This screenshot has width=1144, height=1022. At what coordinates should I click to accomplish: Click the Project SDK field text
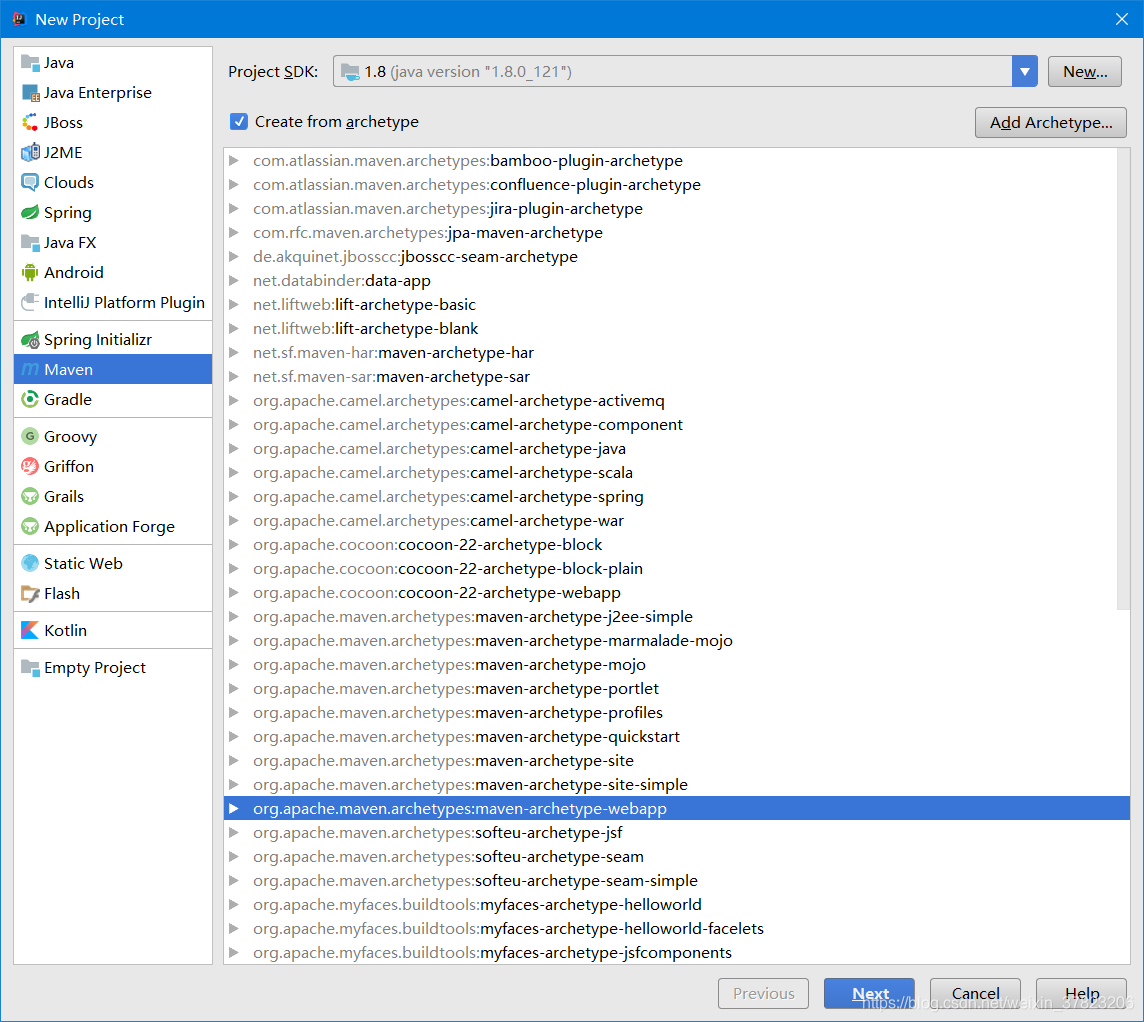tap(468, 71)
